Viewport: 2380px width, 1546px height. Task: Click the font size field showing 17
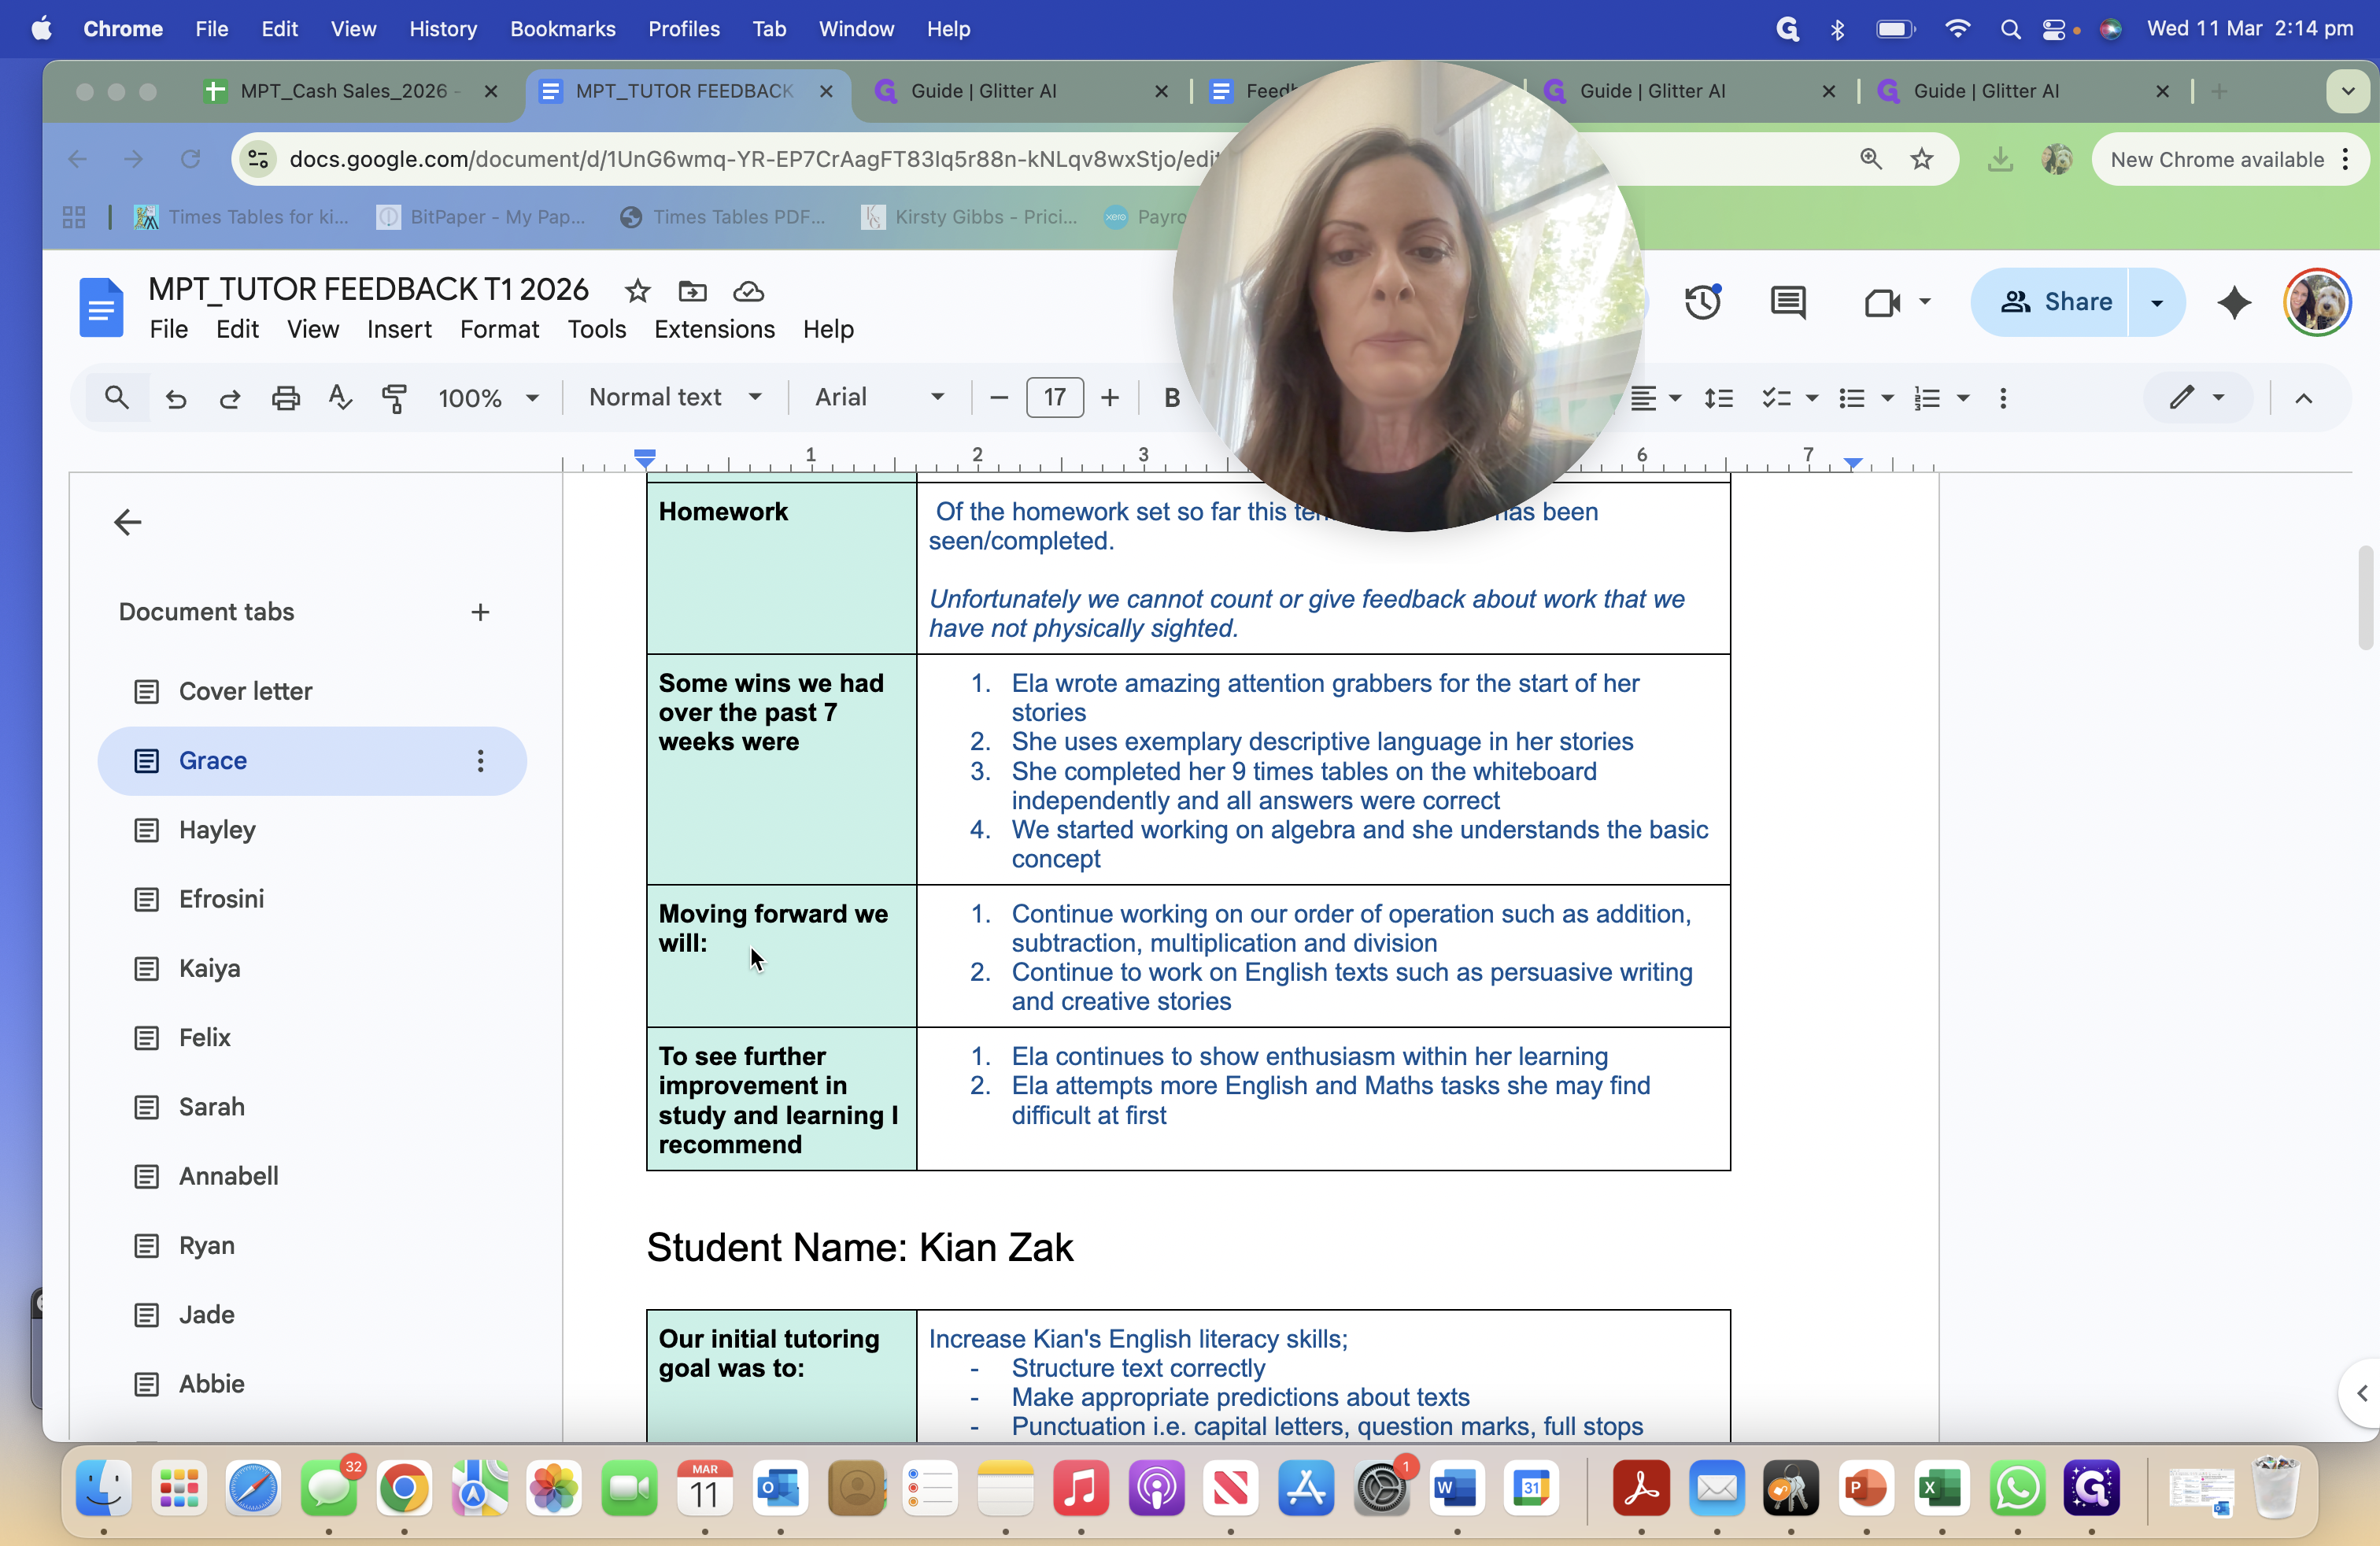point(1054,398)
